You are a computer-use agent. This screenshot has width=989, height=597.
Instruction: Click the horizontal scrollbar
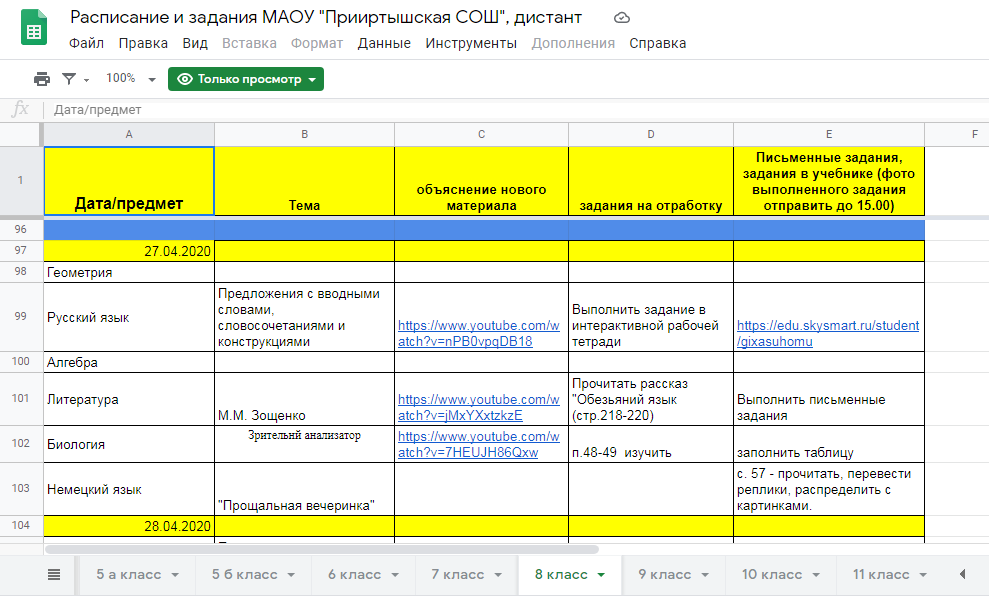click(322, 549)
